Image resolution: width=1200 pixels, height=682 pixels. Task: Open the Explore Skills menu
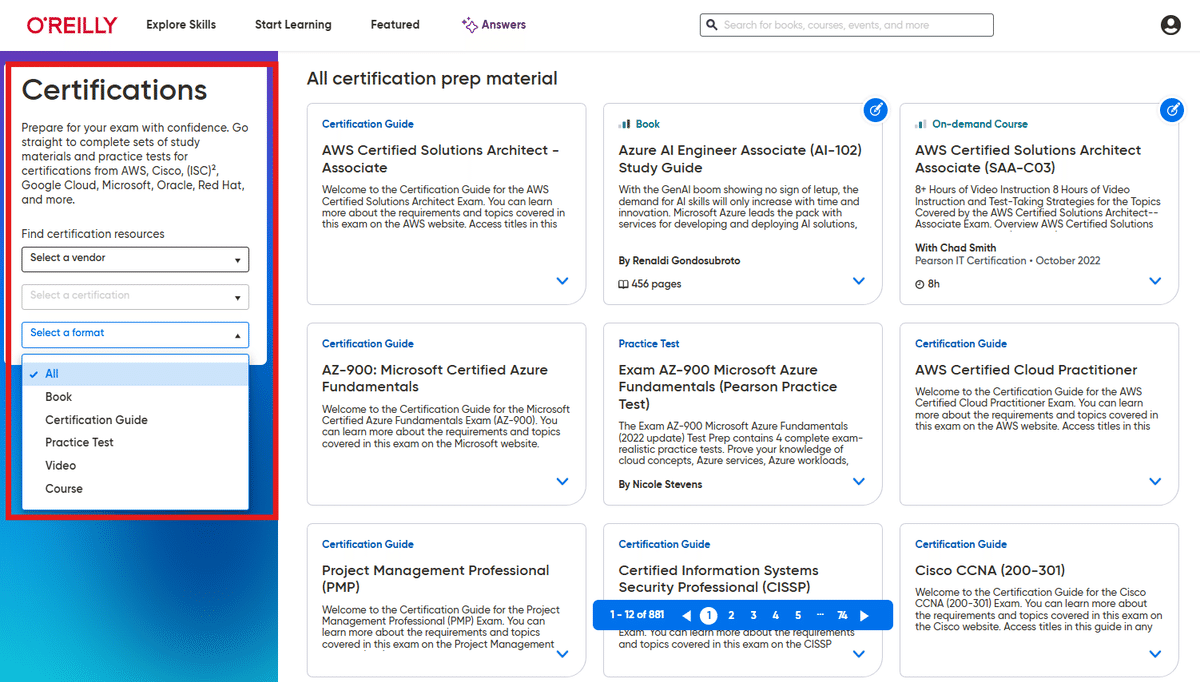click(181, 24)
